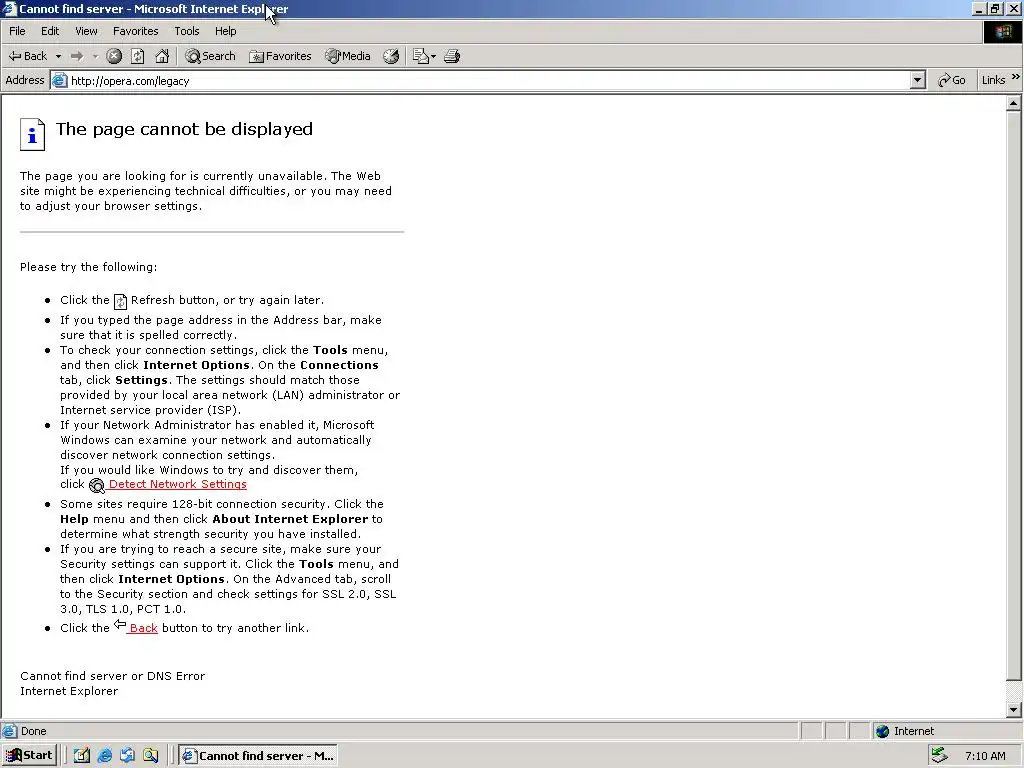The width and height of the screenshot is (1024, 768).
Task: Click the red Back link in the error page
Action: click(x=143, y=628)
